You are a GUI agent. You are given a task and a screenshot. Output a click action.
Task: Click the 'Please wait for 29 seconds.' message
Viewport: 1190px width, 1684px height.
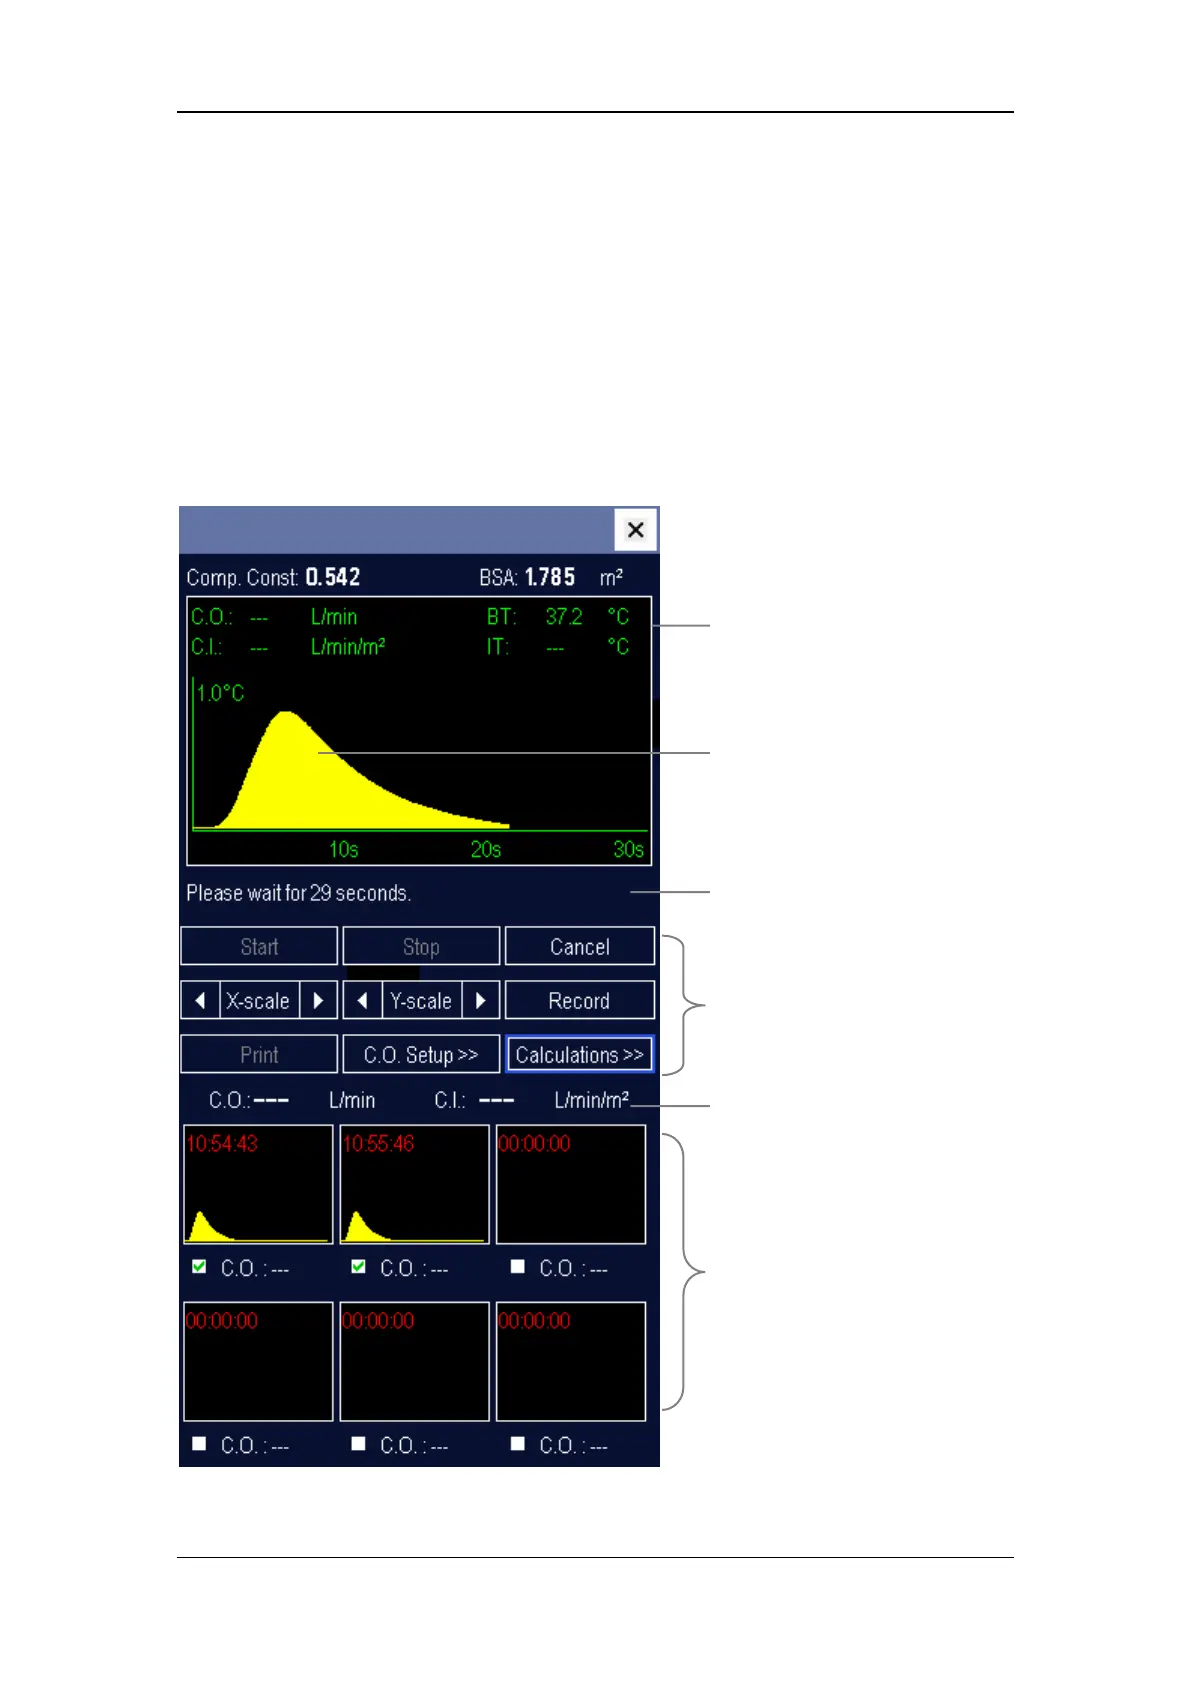[x=299, y=893]
